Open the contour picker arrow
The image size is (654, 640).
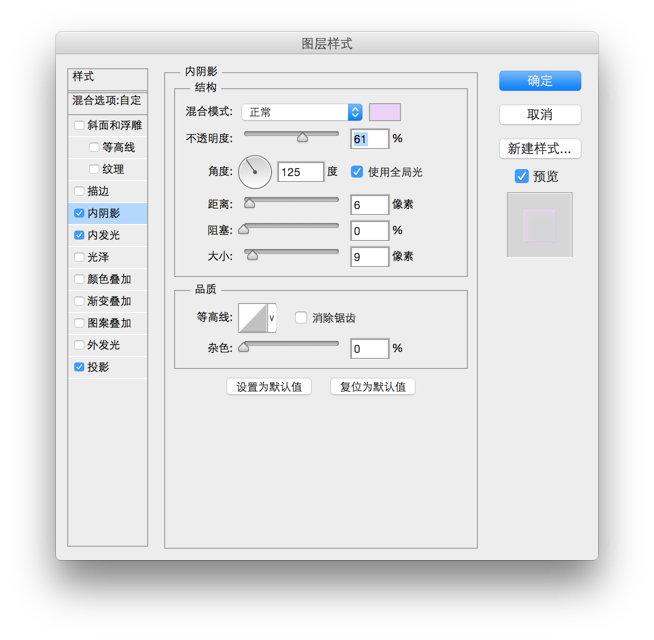tap(272, 318)
